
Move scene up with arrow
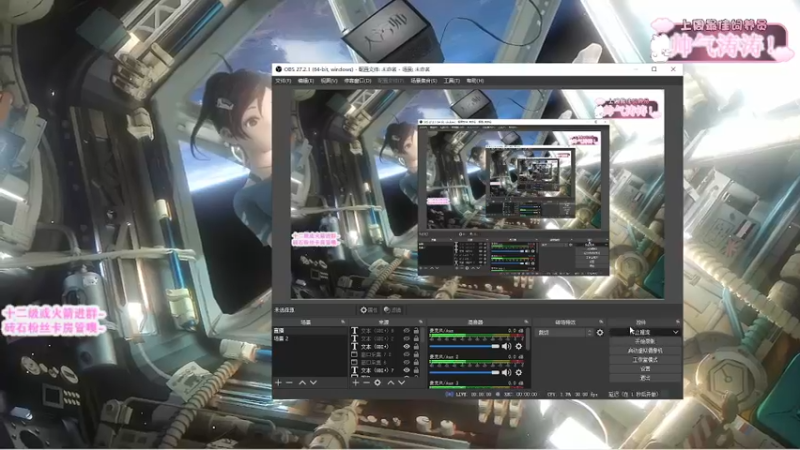pyautogui.click(x=302, y=382)
